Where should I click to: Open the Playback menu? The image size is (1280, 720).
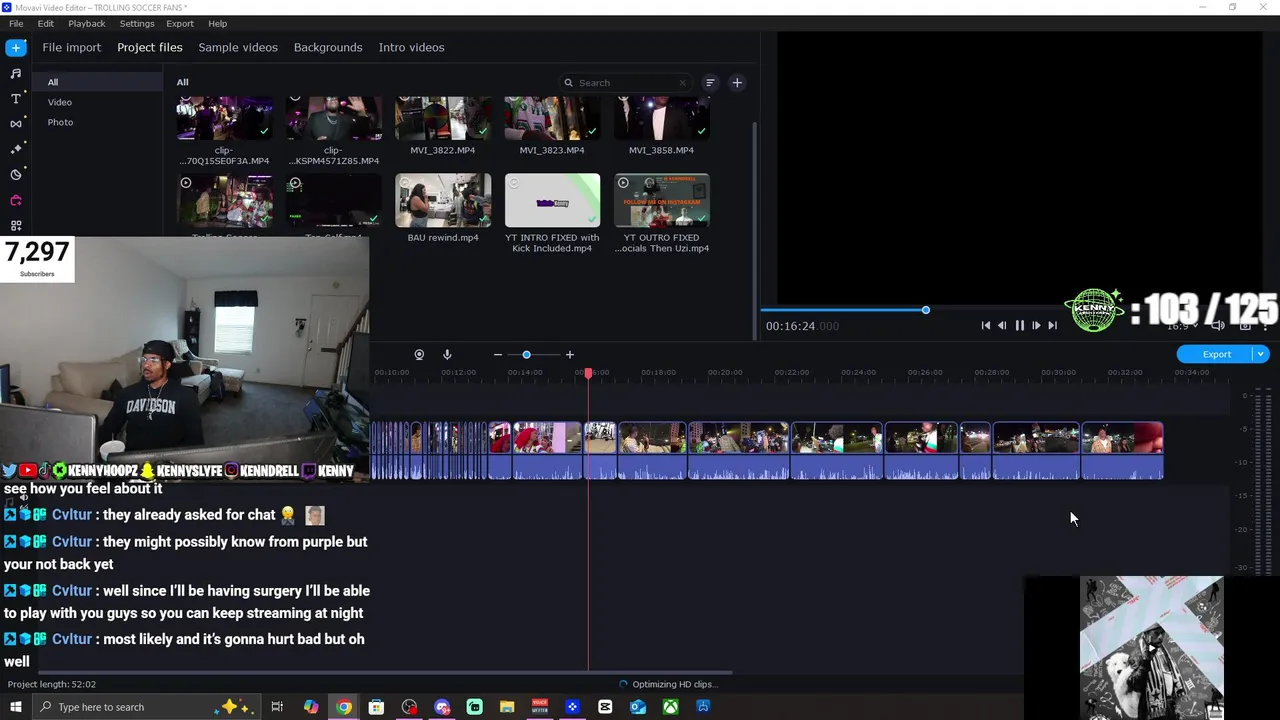[87, 23]
